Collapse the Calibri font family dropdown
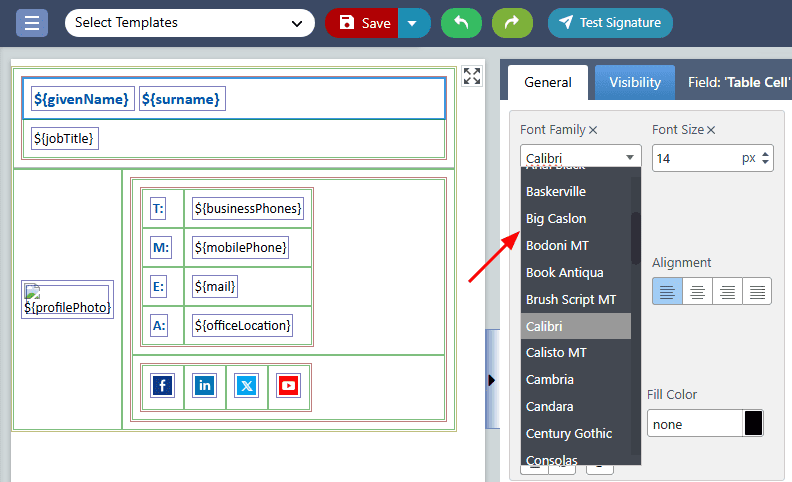The height and width of the screenshot is (482, 792). (x=580, y=157)
